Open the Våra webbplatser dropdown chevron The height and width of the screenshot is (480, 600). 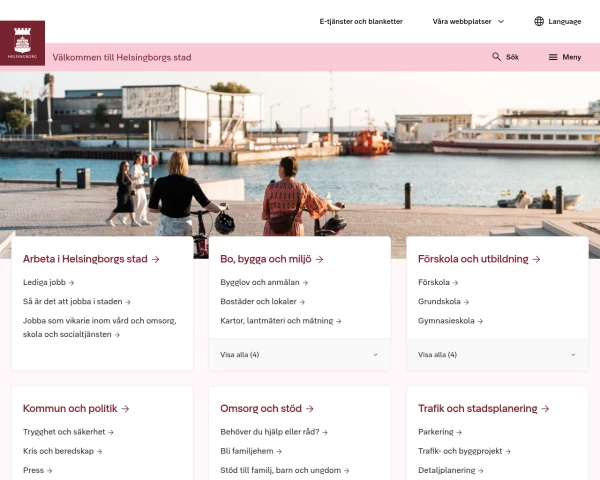point(501,21)
